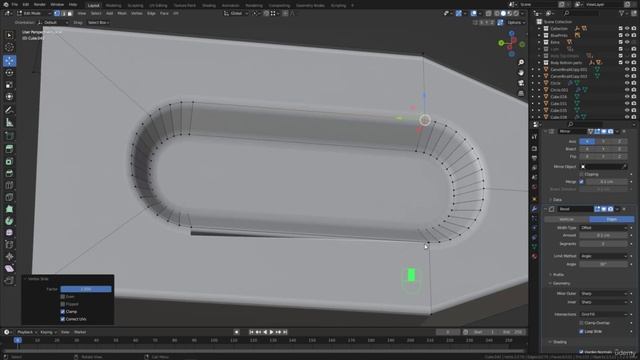Toggle the Flipped checkbox in Vertex Slide panel
Screen dimensions: 640x360
(62, 304)
